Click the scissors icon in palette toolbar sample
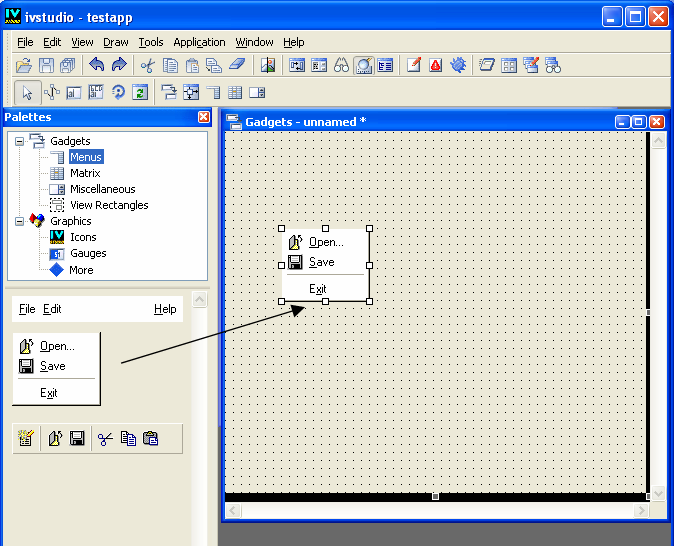Viewport: 674px width, 546px height. [105, 438]
